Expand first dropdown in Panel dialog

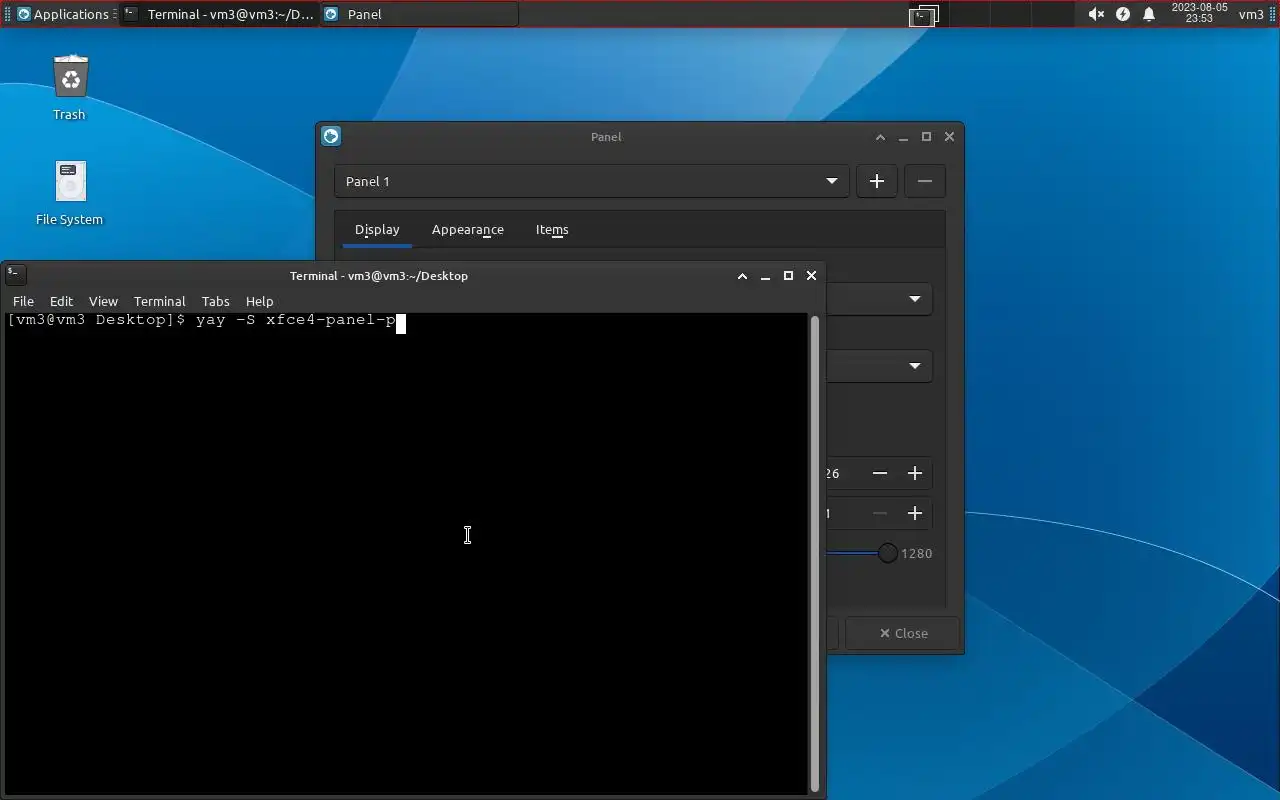880,299
